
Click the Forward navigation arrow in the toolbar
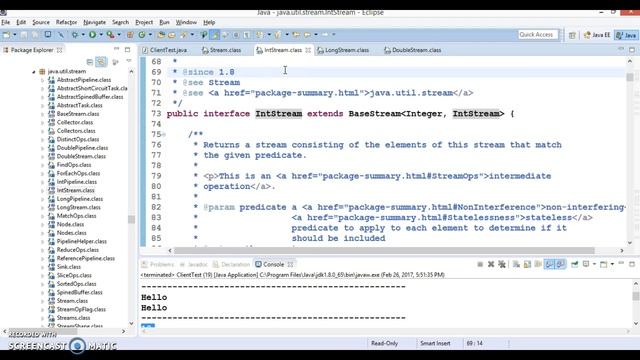click(325, 35)
